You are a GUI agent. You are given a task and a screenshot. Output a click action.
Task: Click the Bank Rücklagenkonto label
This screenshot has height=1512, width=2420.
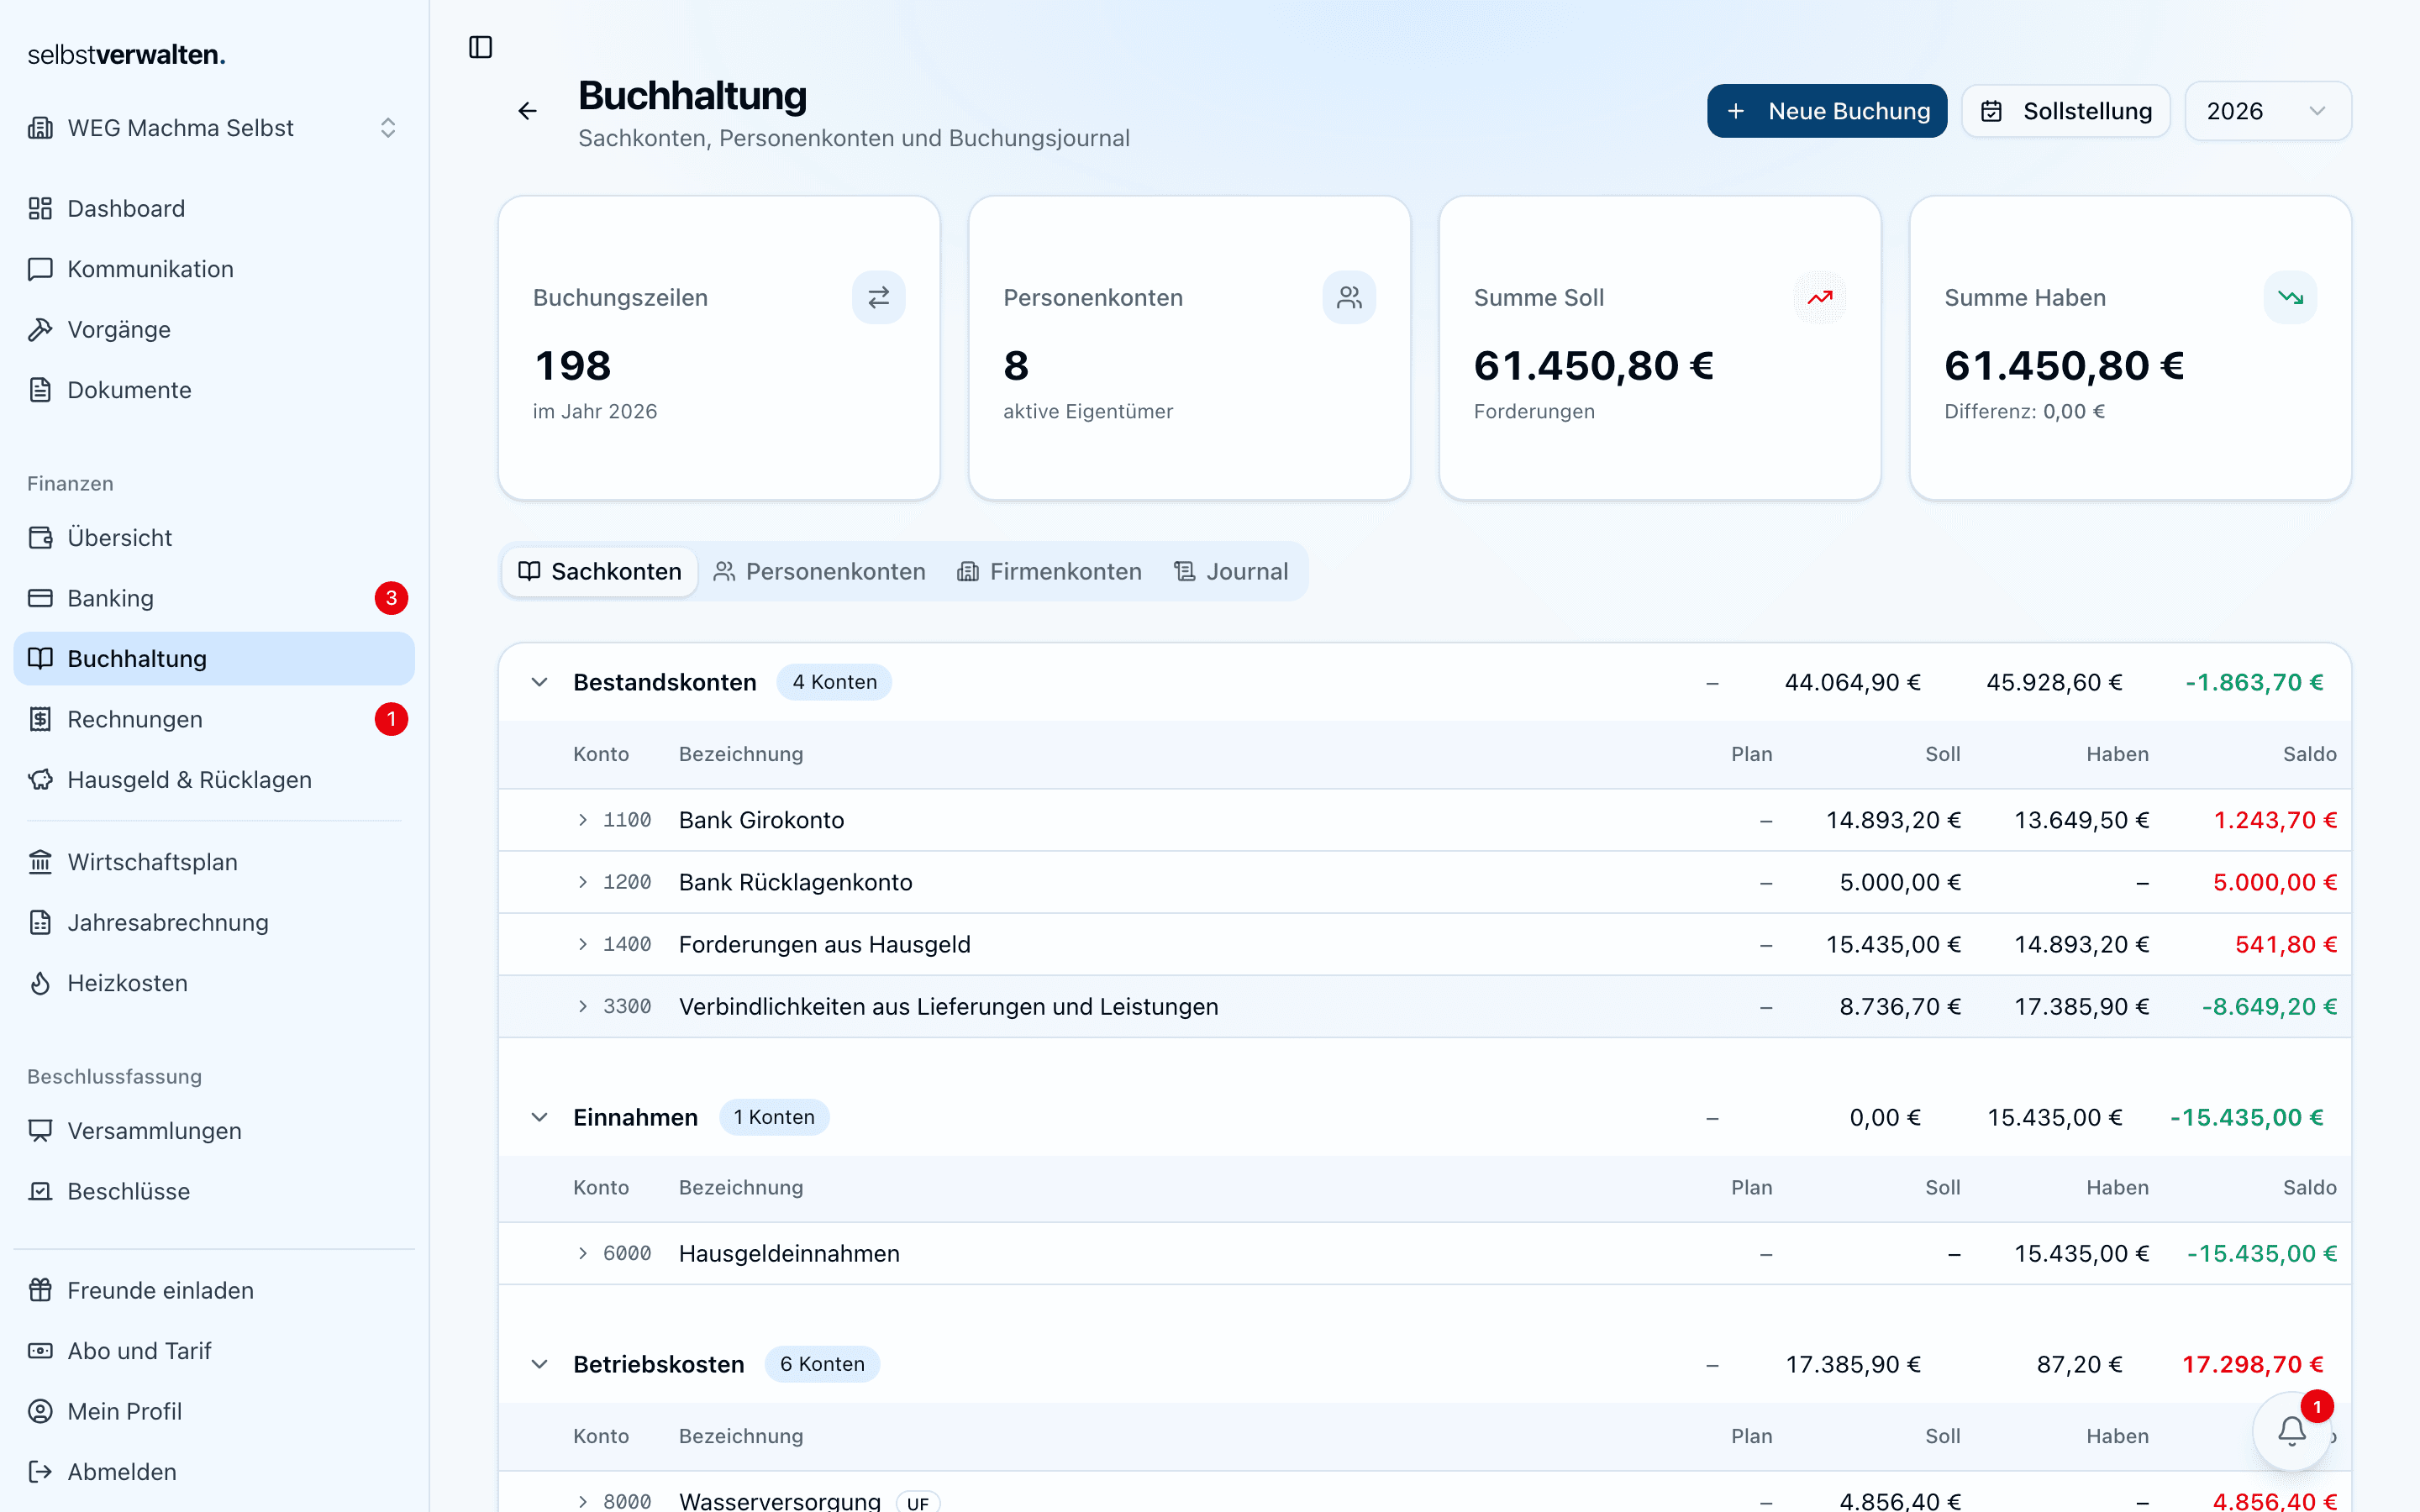click(795, 882)
